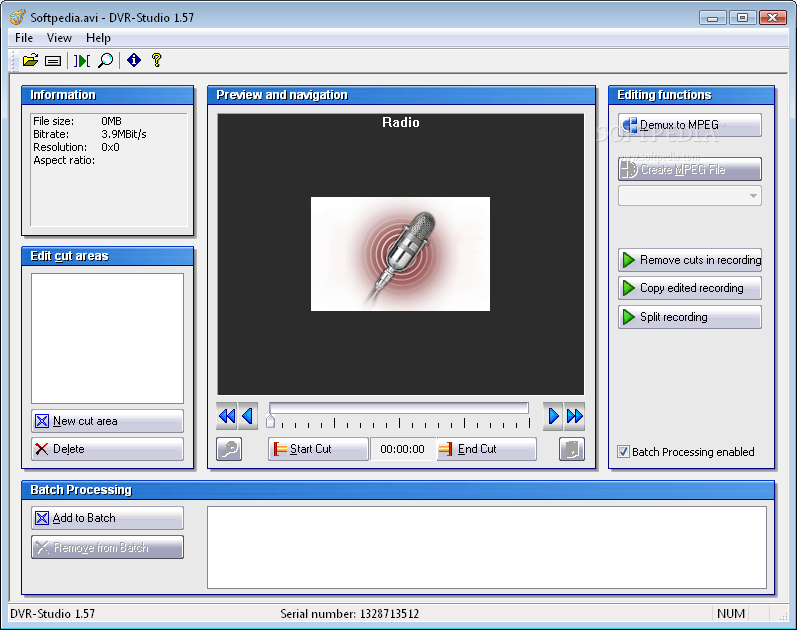The image size is (797, 630).
Task: Click the Start Cut button
Action: tap(318, 449)
